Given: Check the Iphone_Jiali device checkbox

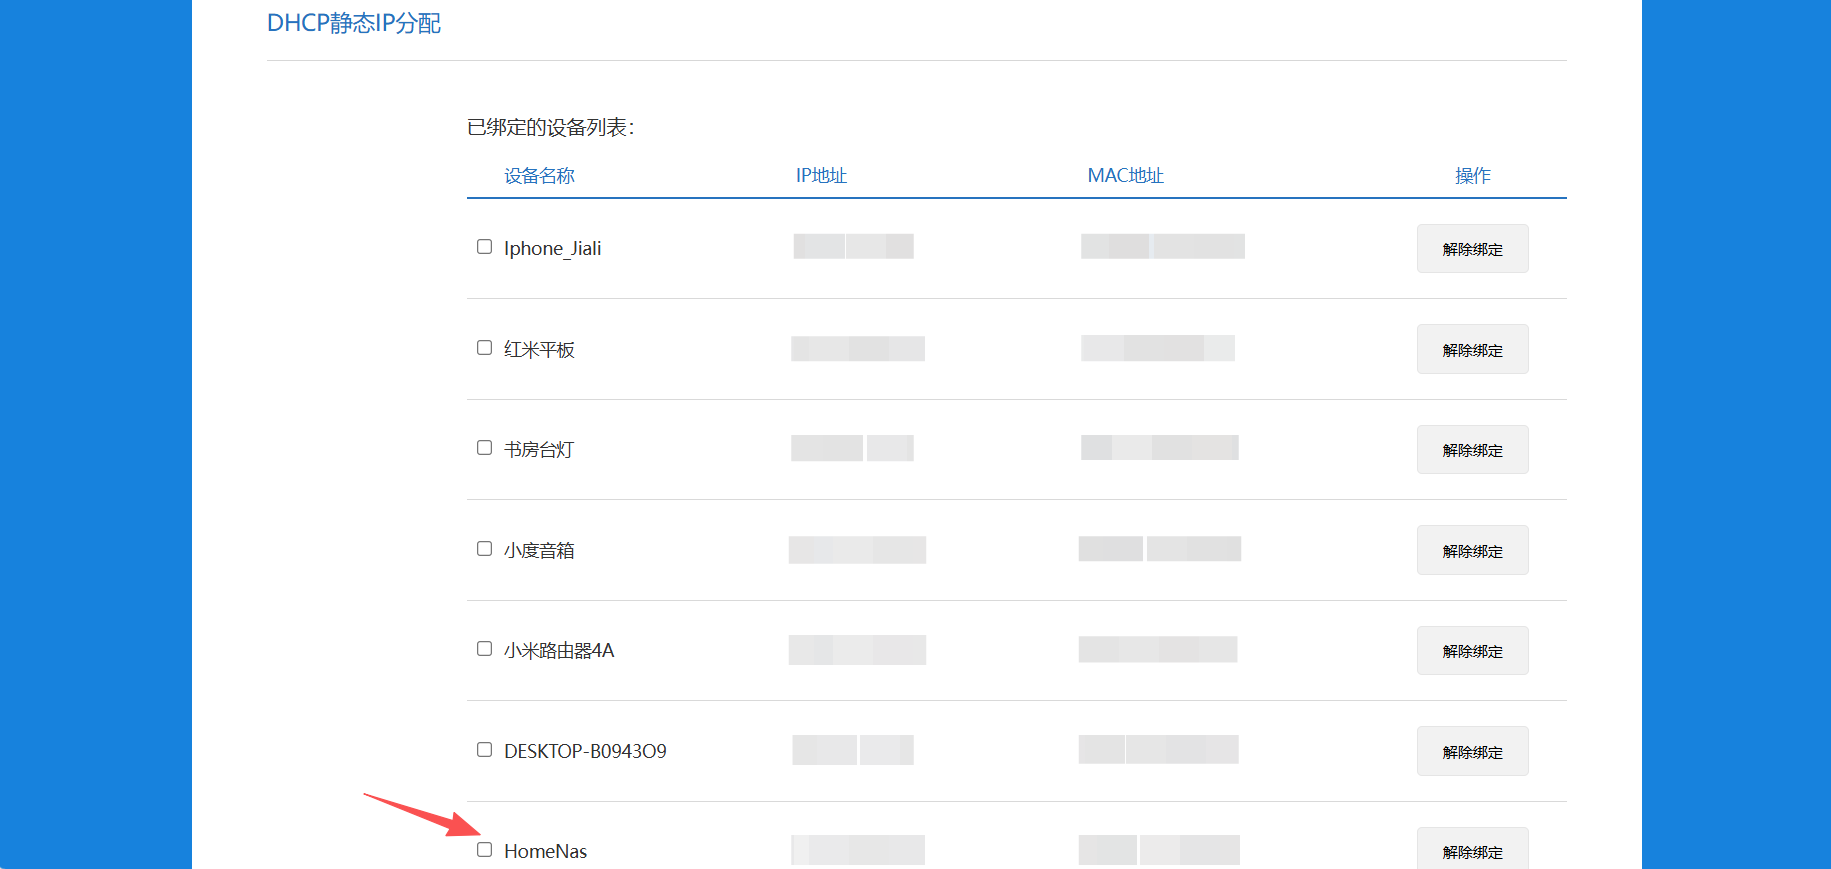Looking at the screenshot, I should point(484,247).
